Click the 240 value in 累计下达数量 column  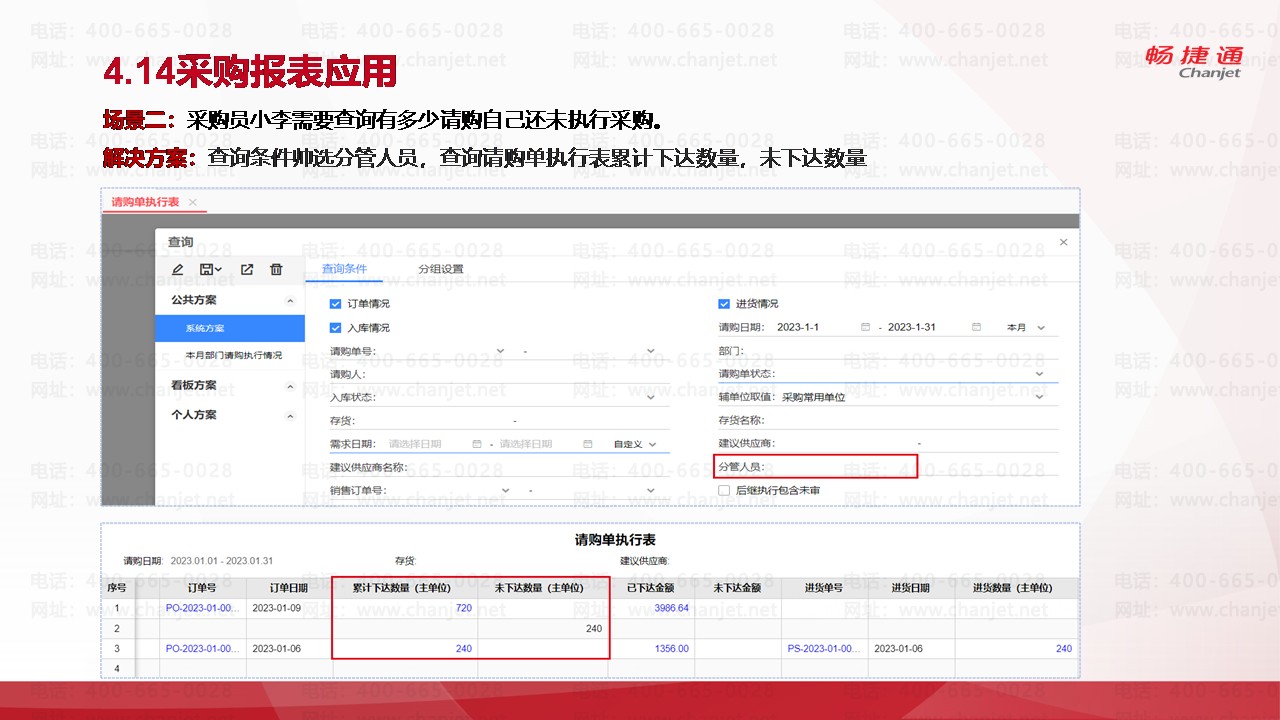tap(463, 648)
